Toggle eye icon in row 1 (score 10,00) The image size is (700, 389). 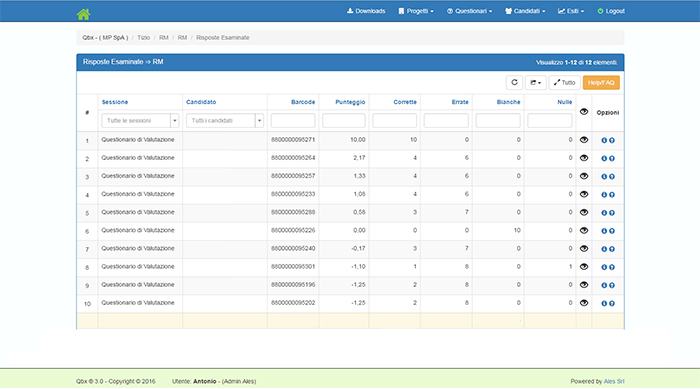[x=584, y=140]
